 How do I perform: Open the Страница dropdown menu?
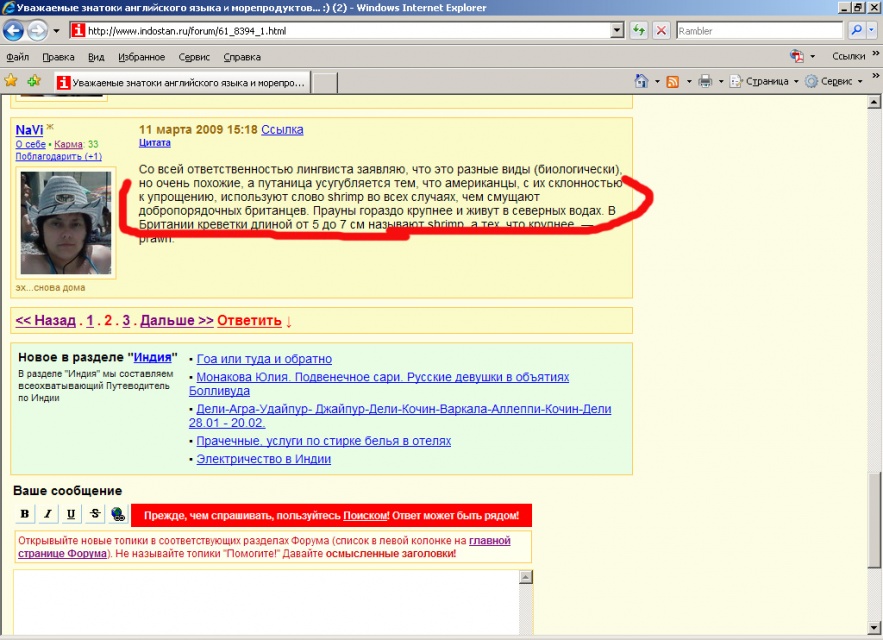click(x=764, y=81)
